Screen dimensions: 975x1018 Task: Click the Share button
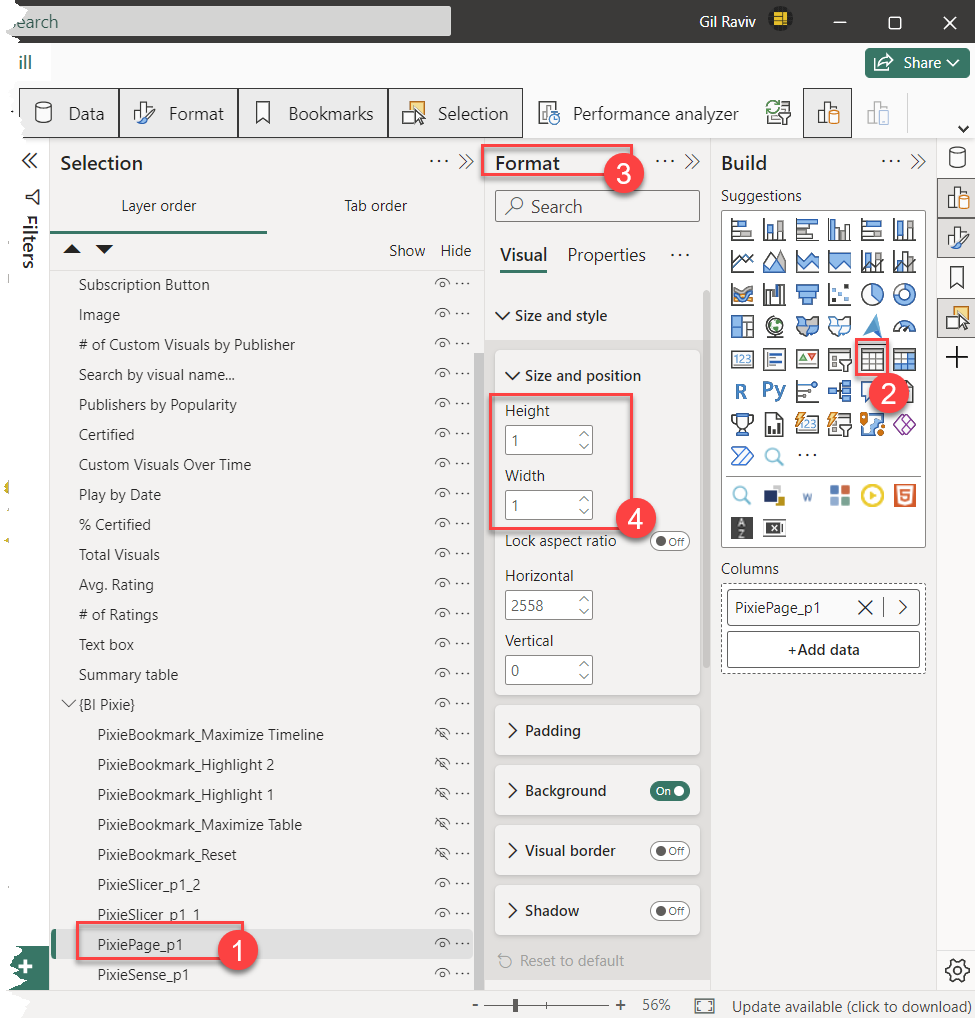click(x=917, y=62)
